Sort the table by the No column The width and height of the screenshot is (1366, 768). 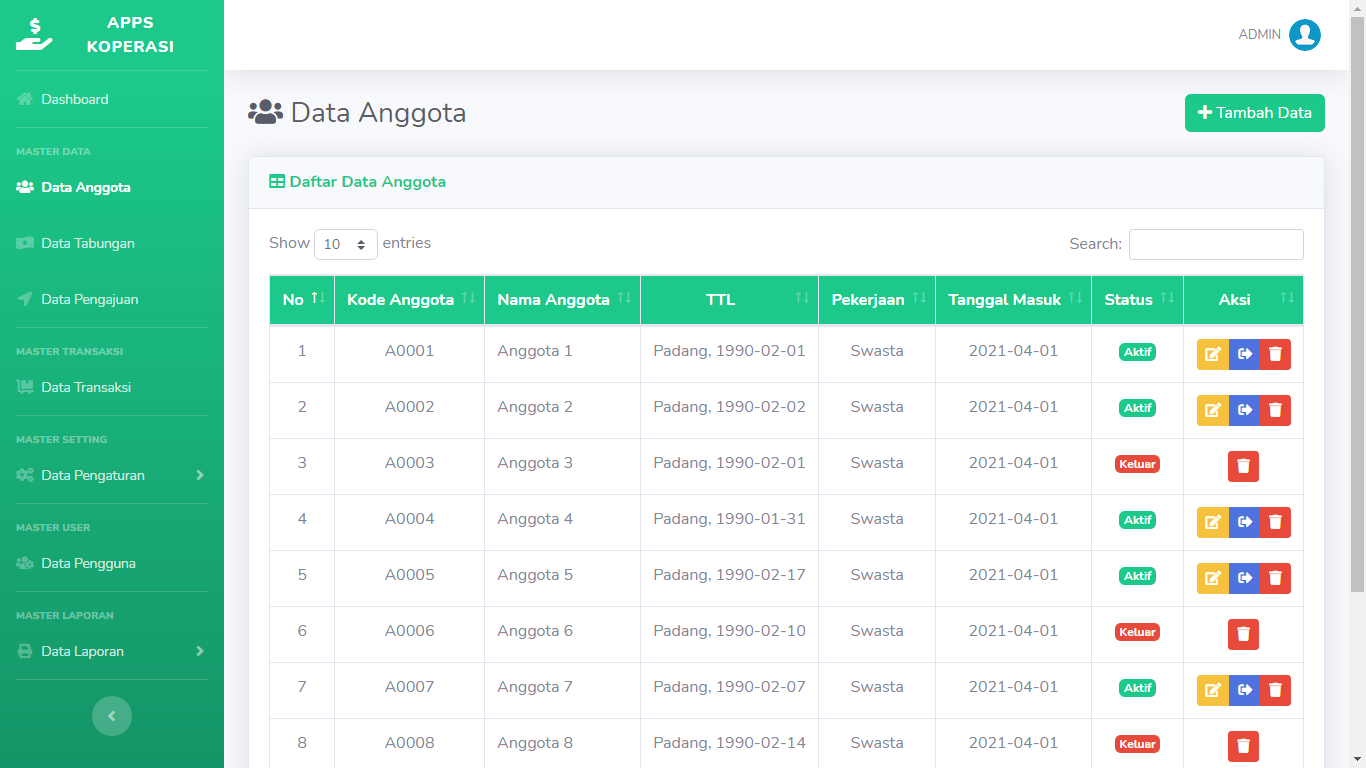302,300
